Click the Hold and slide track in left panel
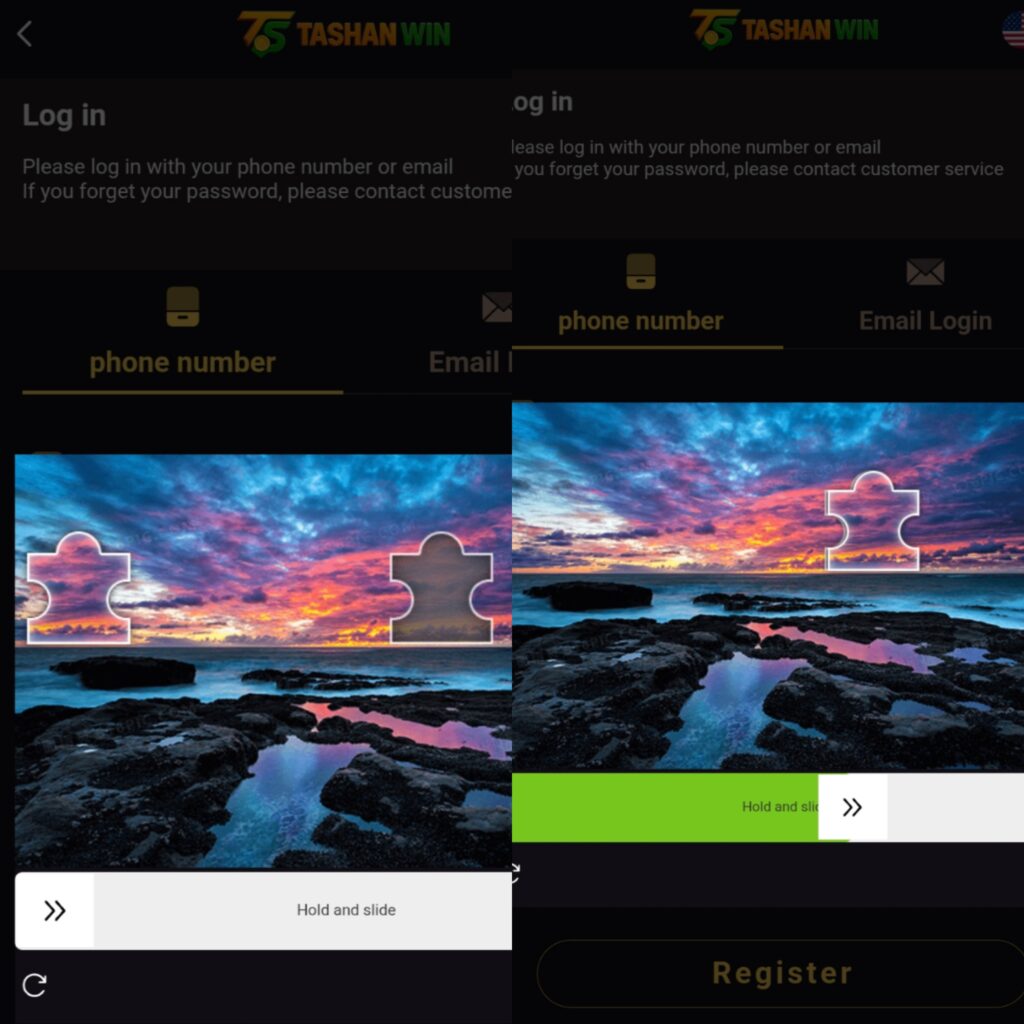Image resolution: width=1024 pixels, height=1024 pixels. coord(263,910)
